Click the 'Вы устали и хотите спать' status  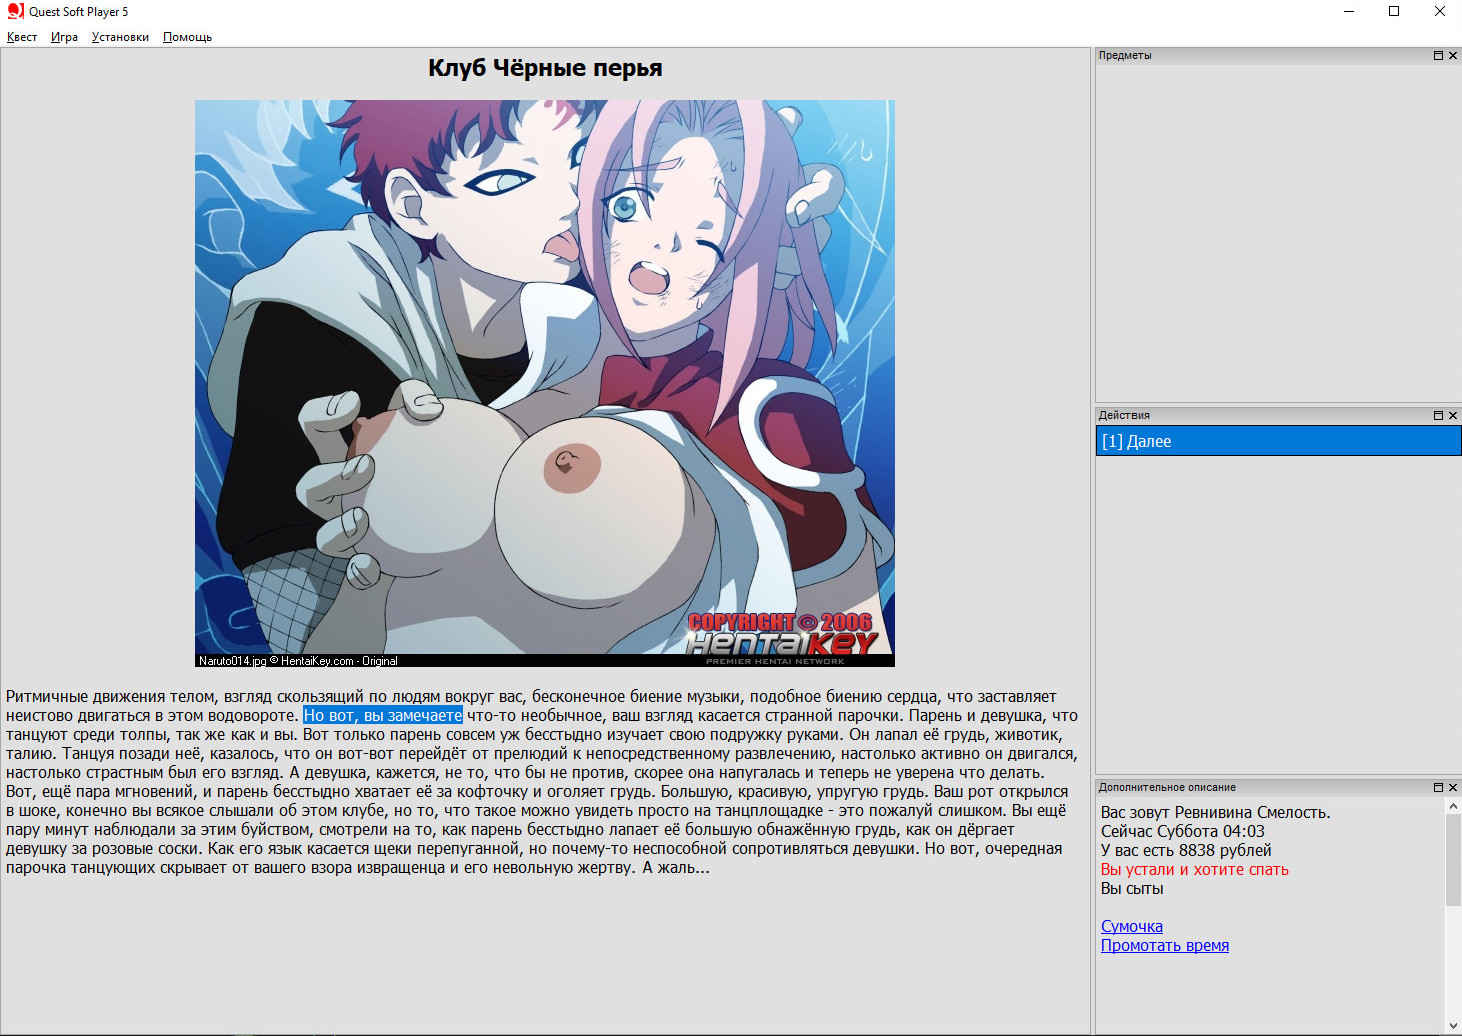pos(1194,869)
